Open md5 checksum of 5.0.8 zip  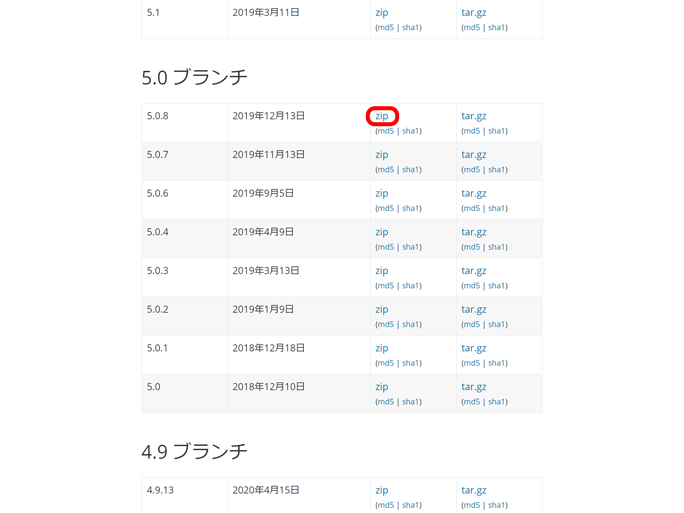(385, 131)
